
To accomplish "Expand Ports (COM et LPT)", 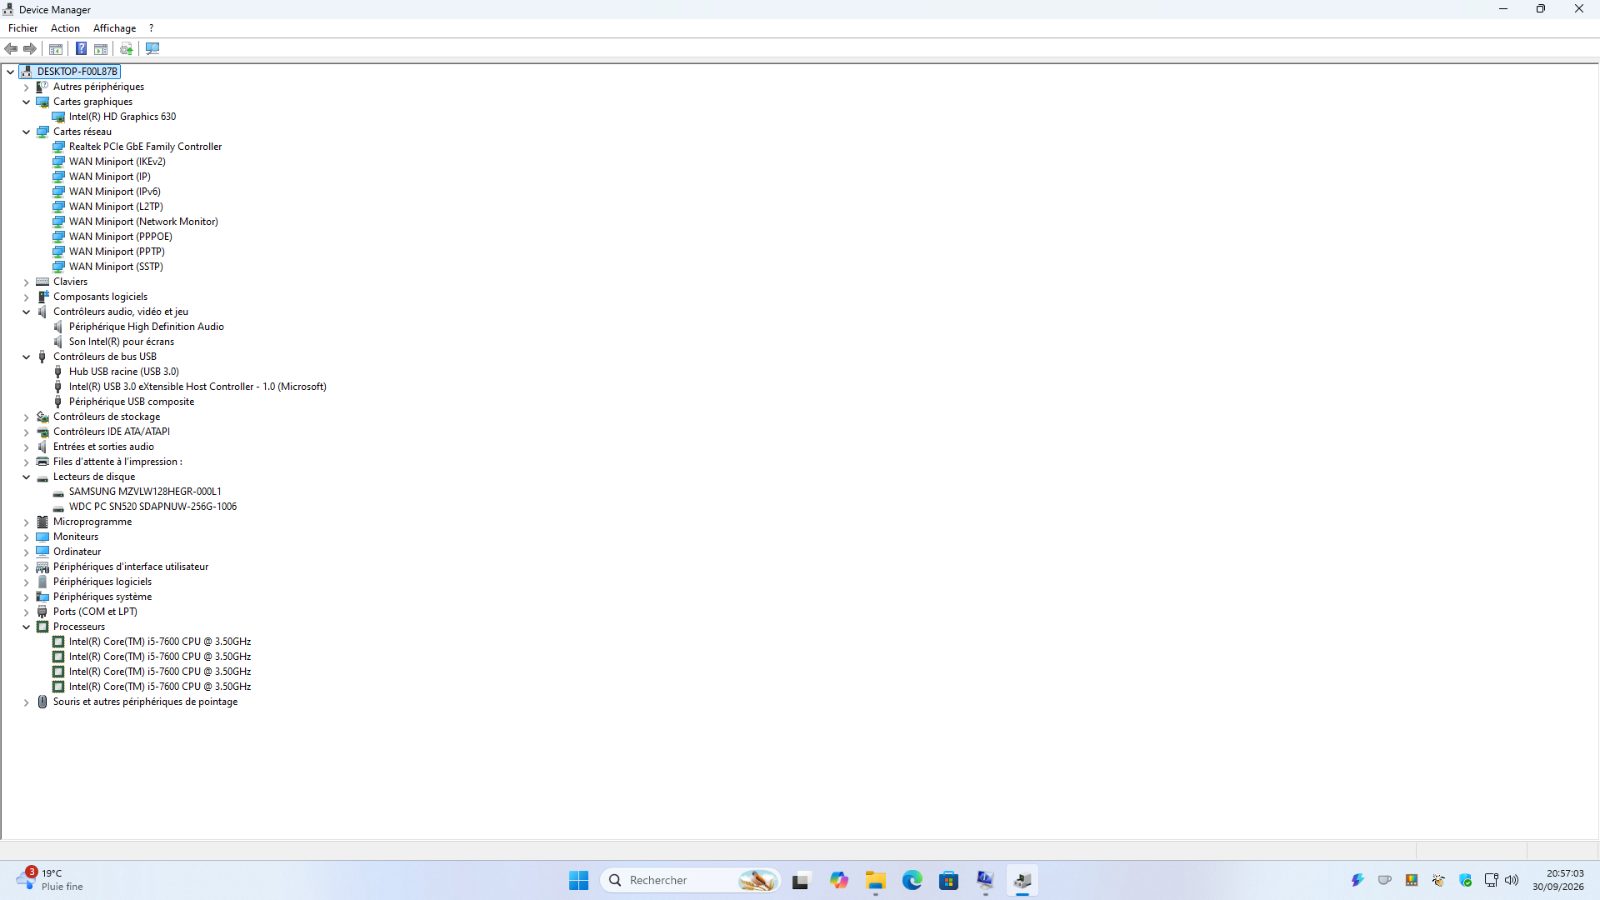I will tap(27, 612).
